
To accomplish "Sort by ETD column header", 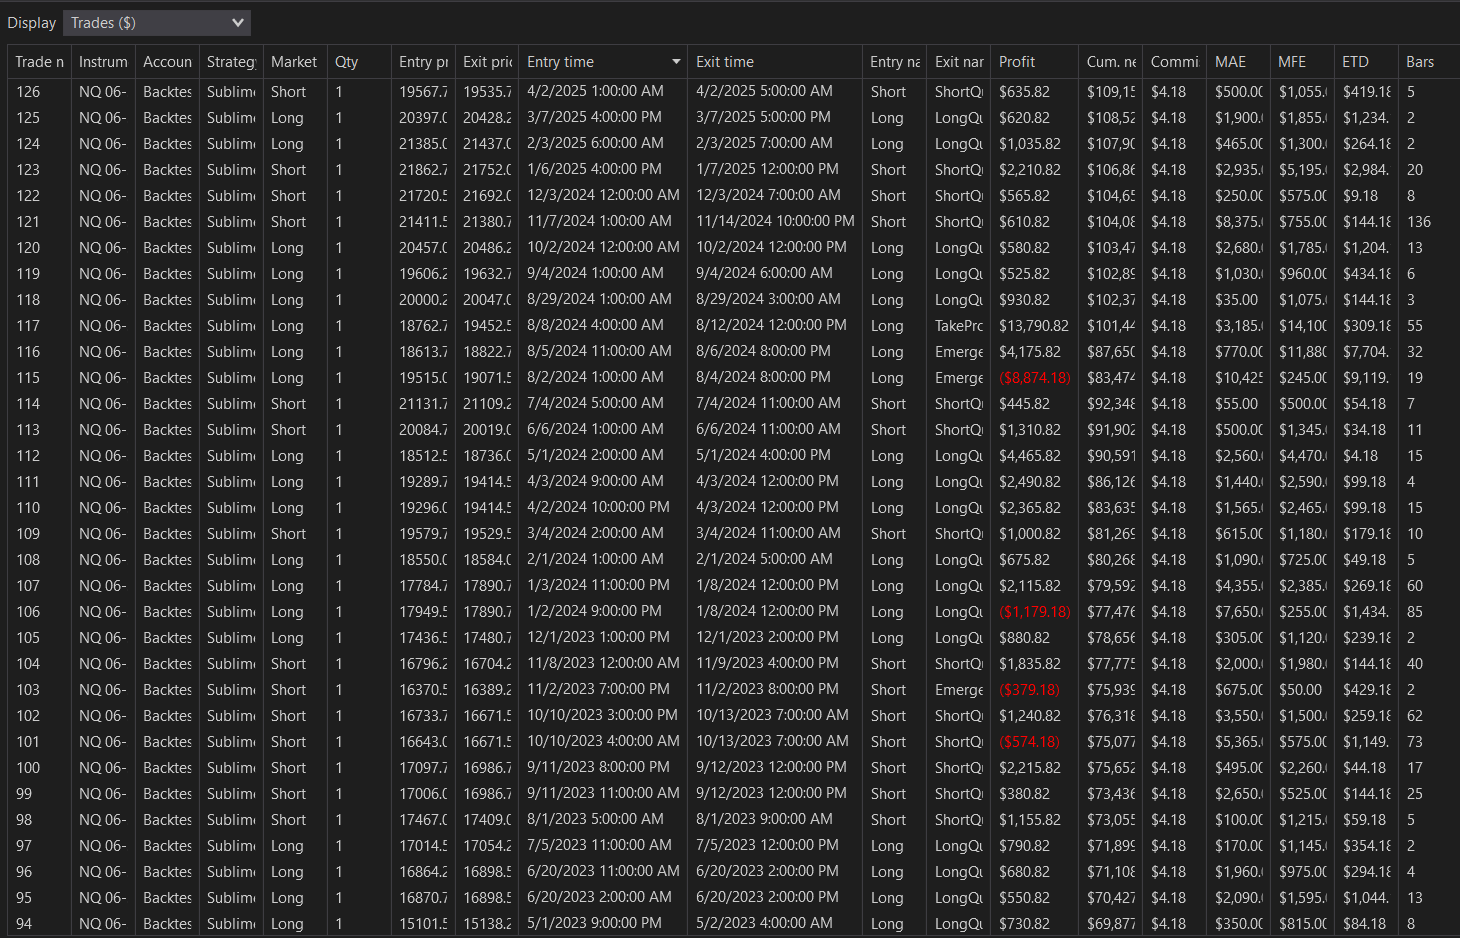I will point(1366,62).
